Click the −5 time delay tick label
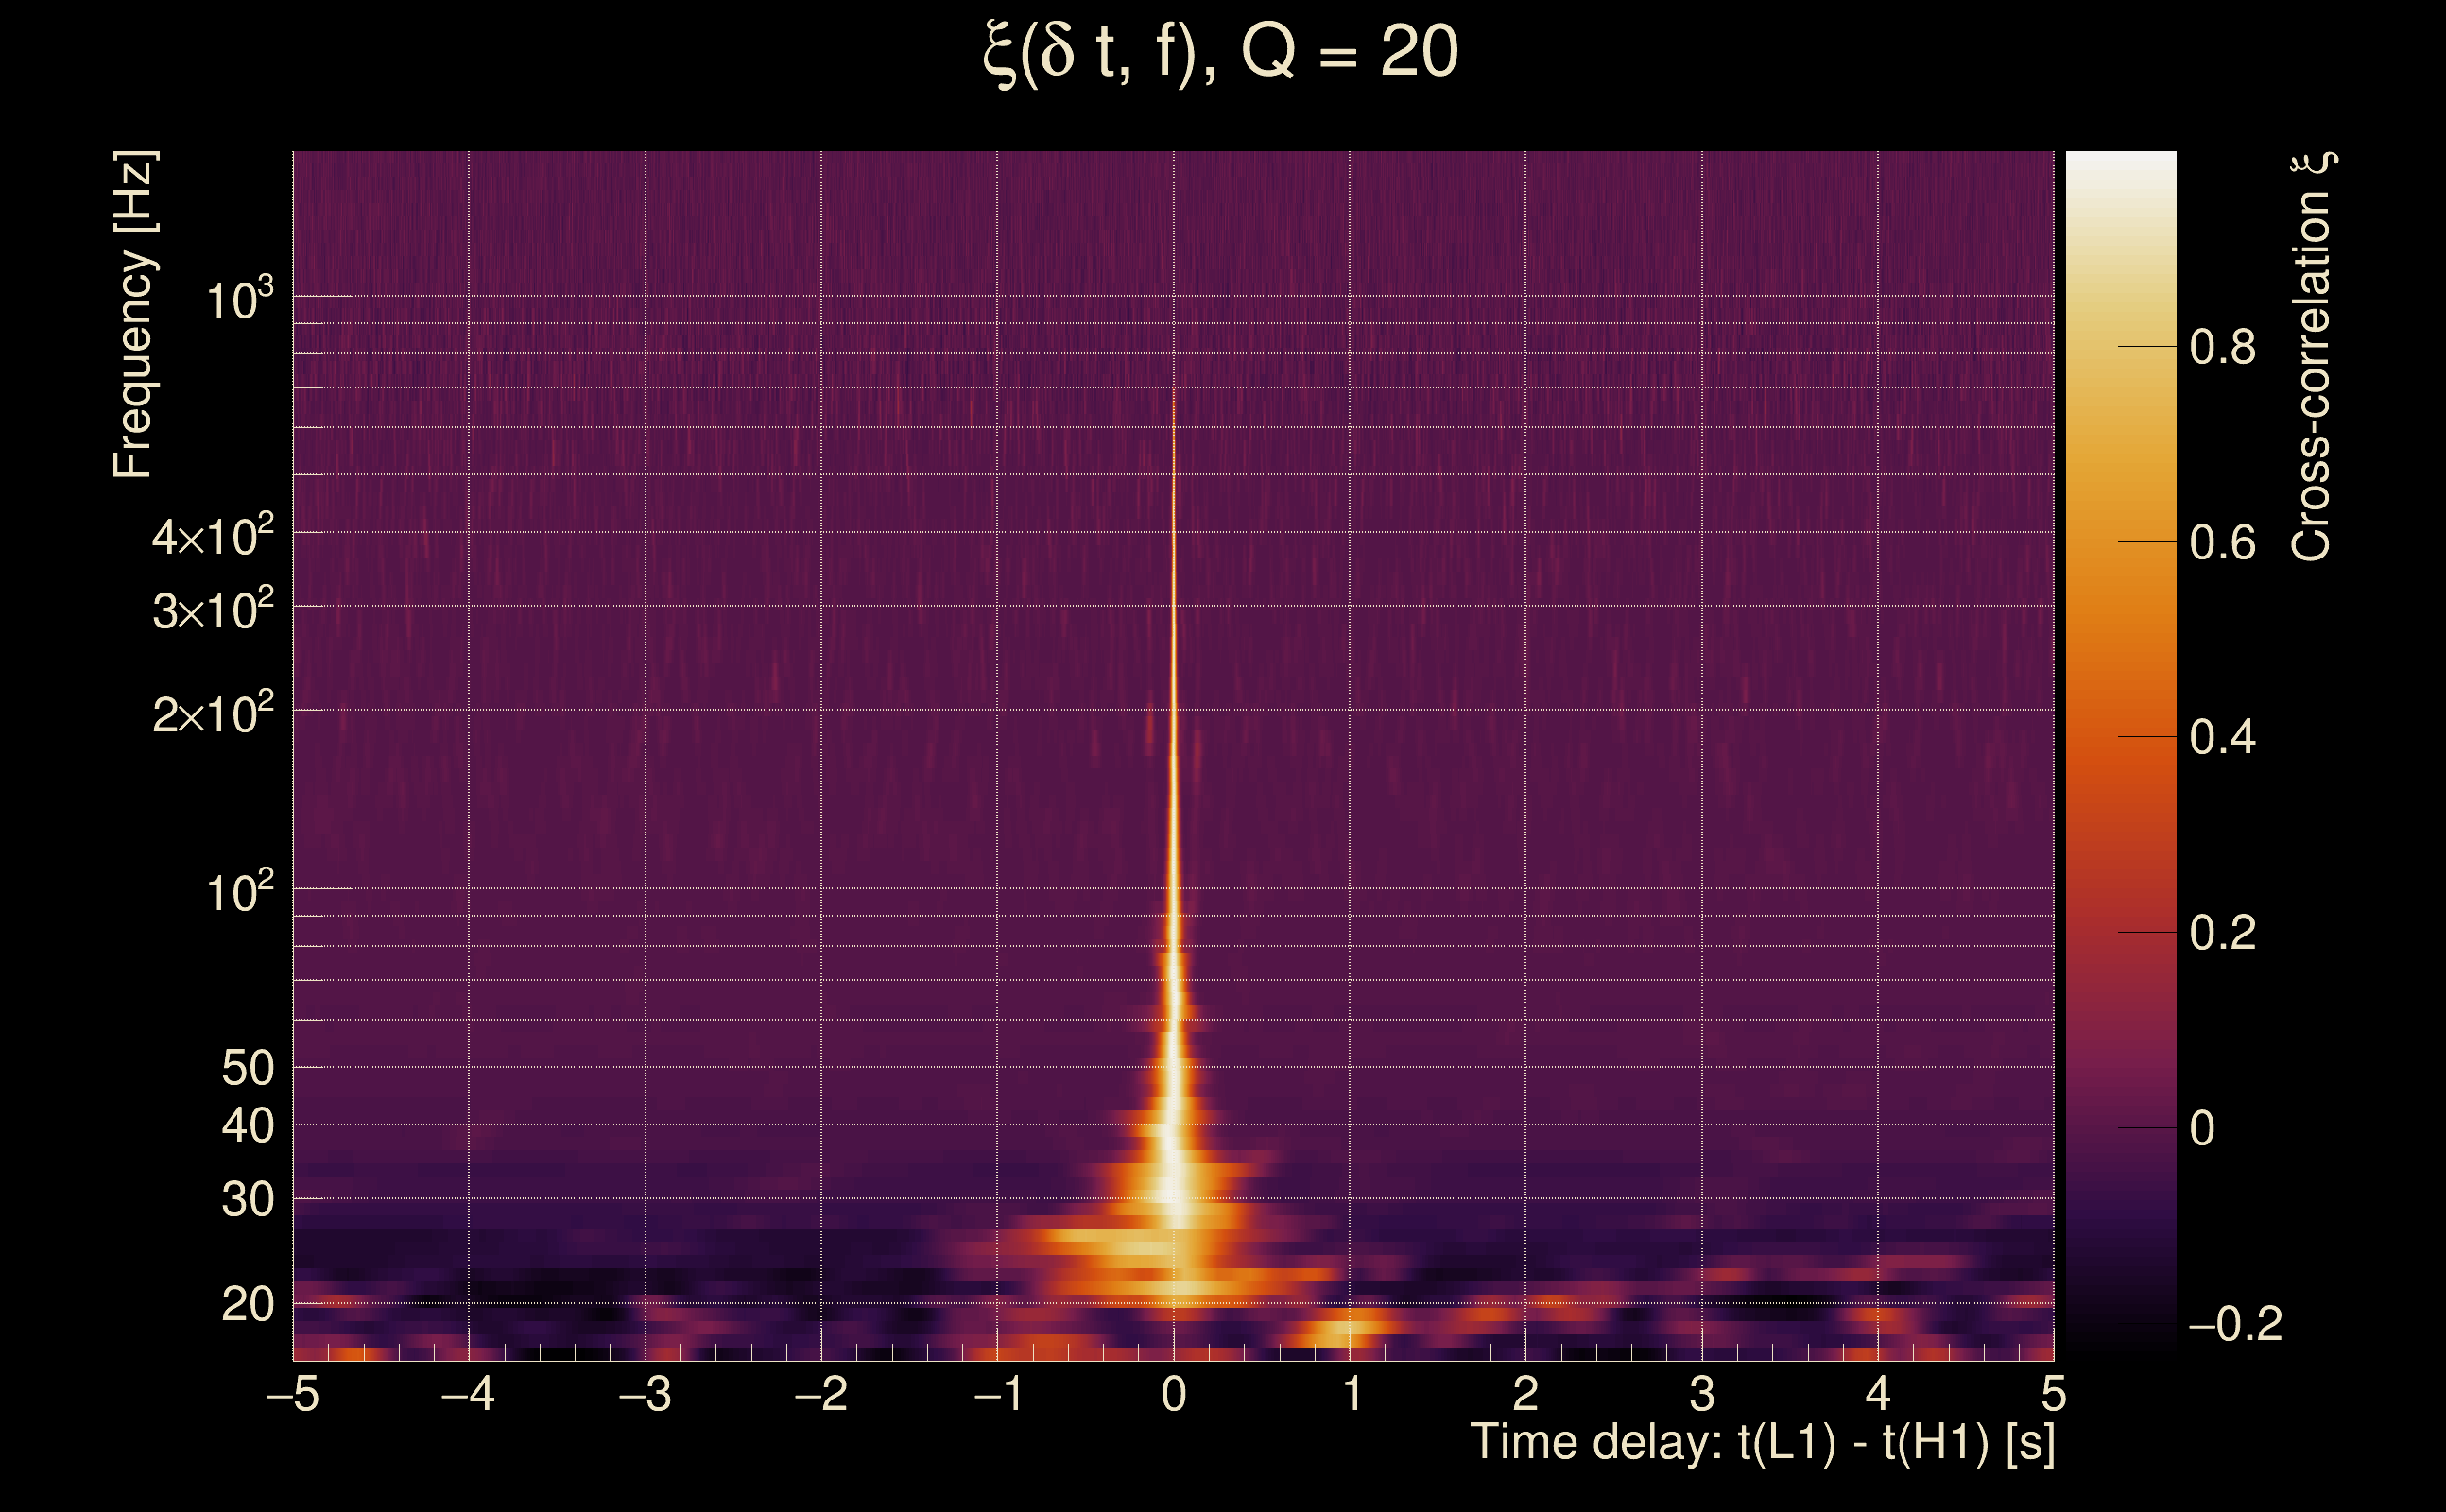This screenshot has height=1512, width=2446. (x=293, y=1394)
